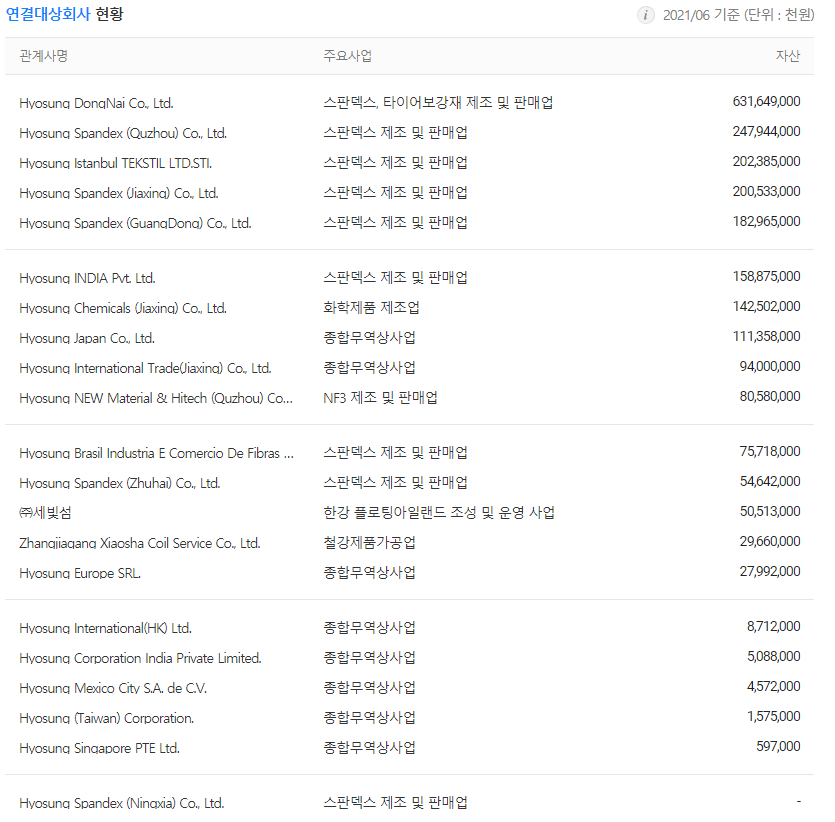Click asset value 182,965,000
The image size is (835, 822).
click(x=766, y=221)
